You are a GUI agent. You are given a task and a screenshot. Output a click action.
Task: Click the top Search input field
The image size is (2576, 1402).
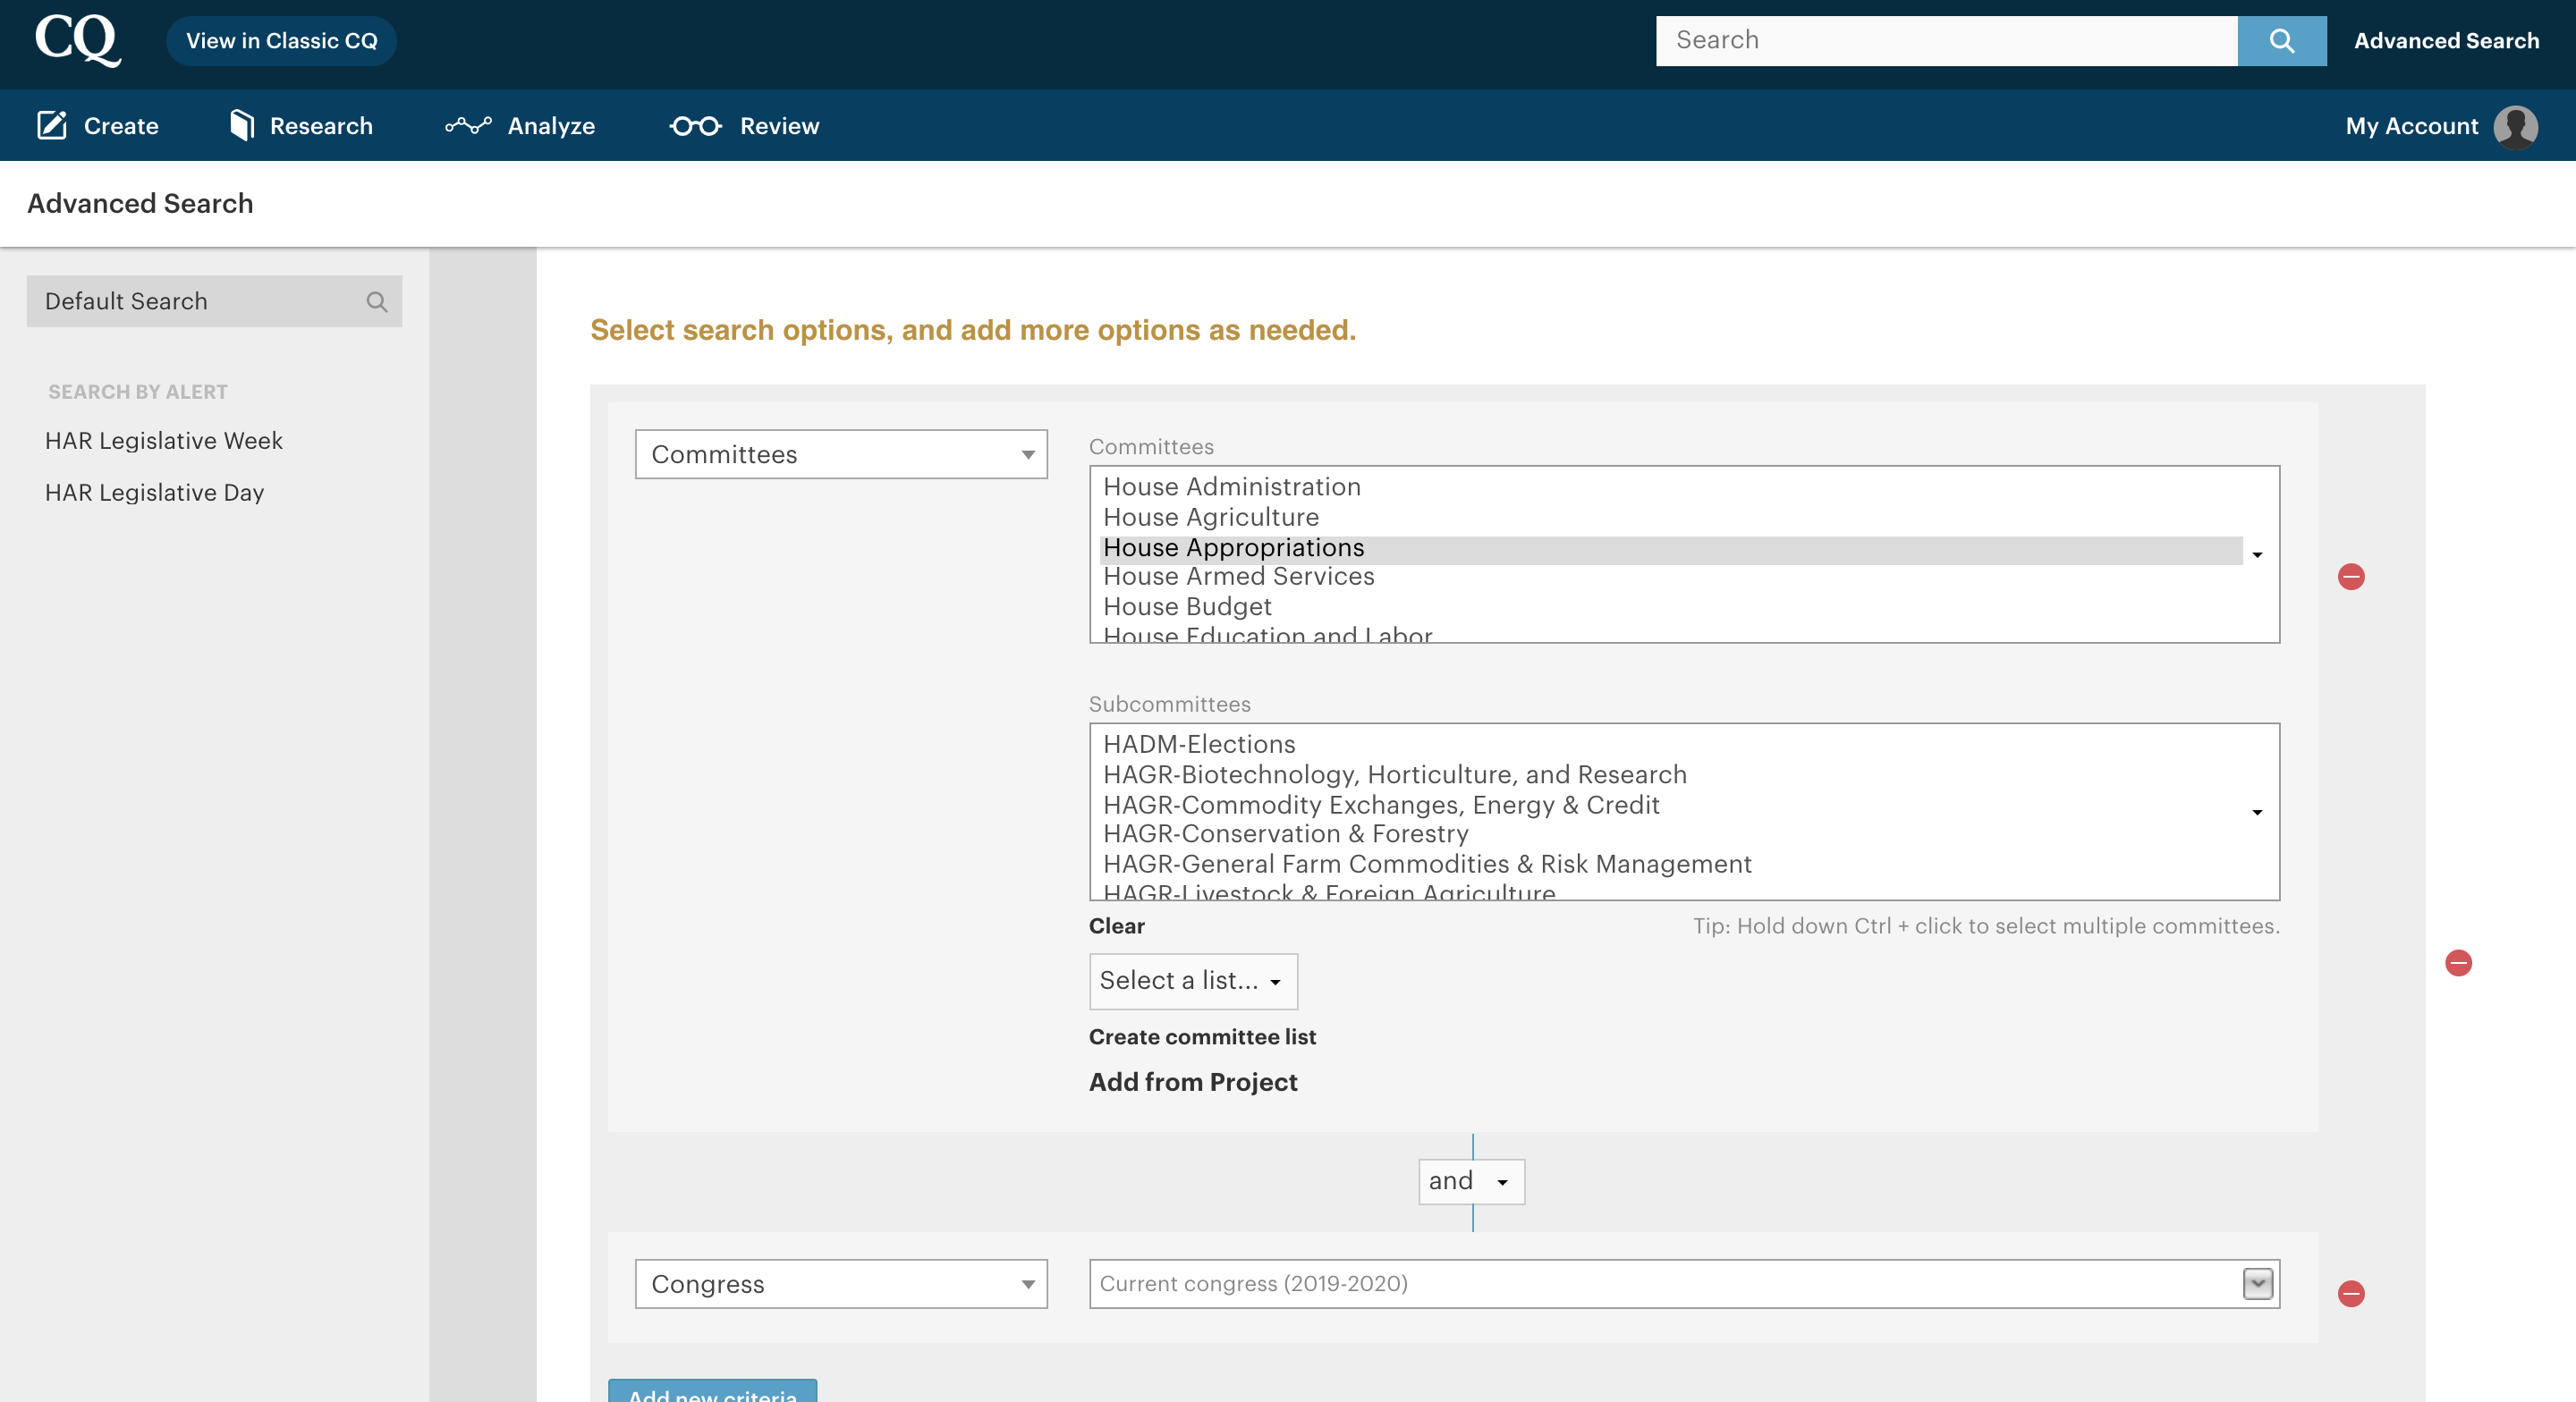(x=1946, y=41)
